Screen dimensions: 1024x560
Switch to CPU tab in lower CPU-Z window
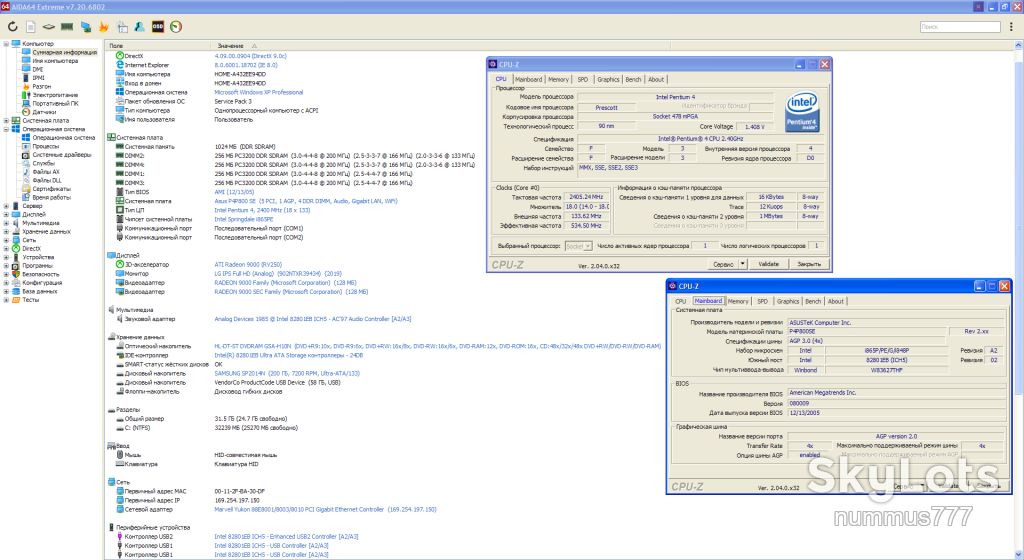(680, 301)
